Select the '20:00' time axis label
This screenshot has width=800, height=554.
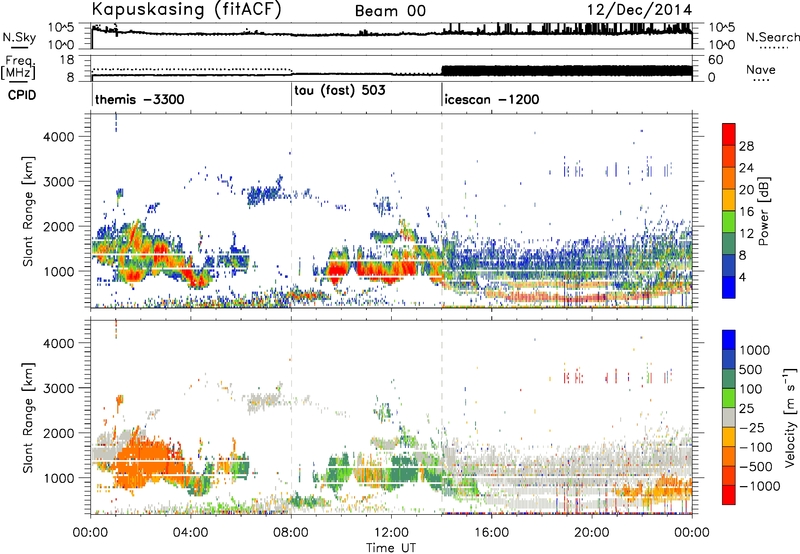(x=591, y=533)
